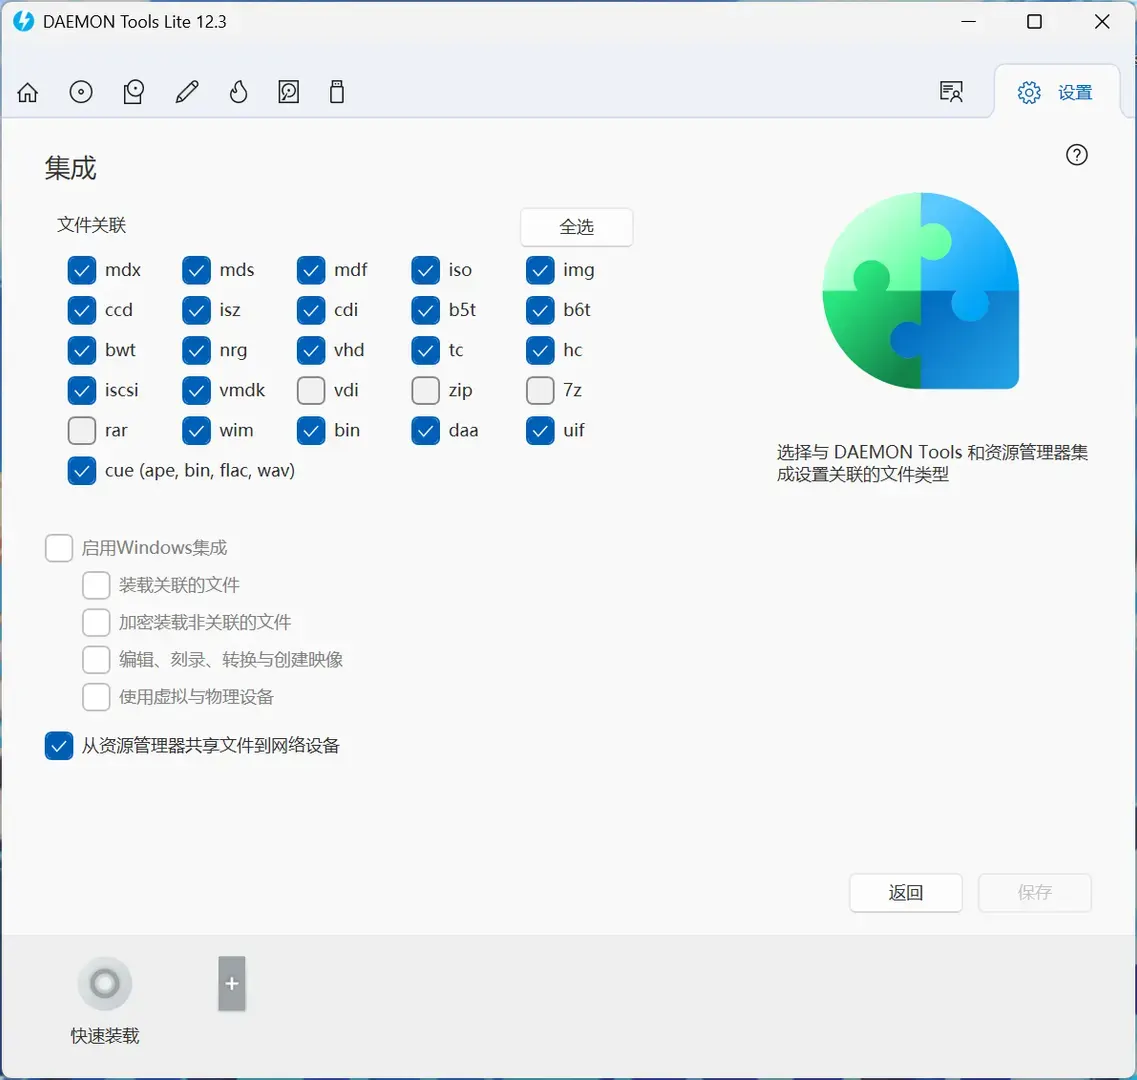Click the 返回 back button
This screenshot has height=1080, width=1137.
click(x=906, y=893)
